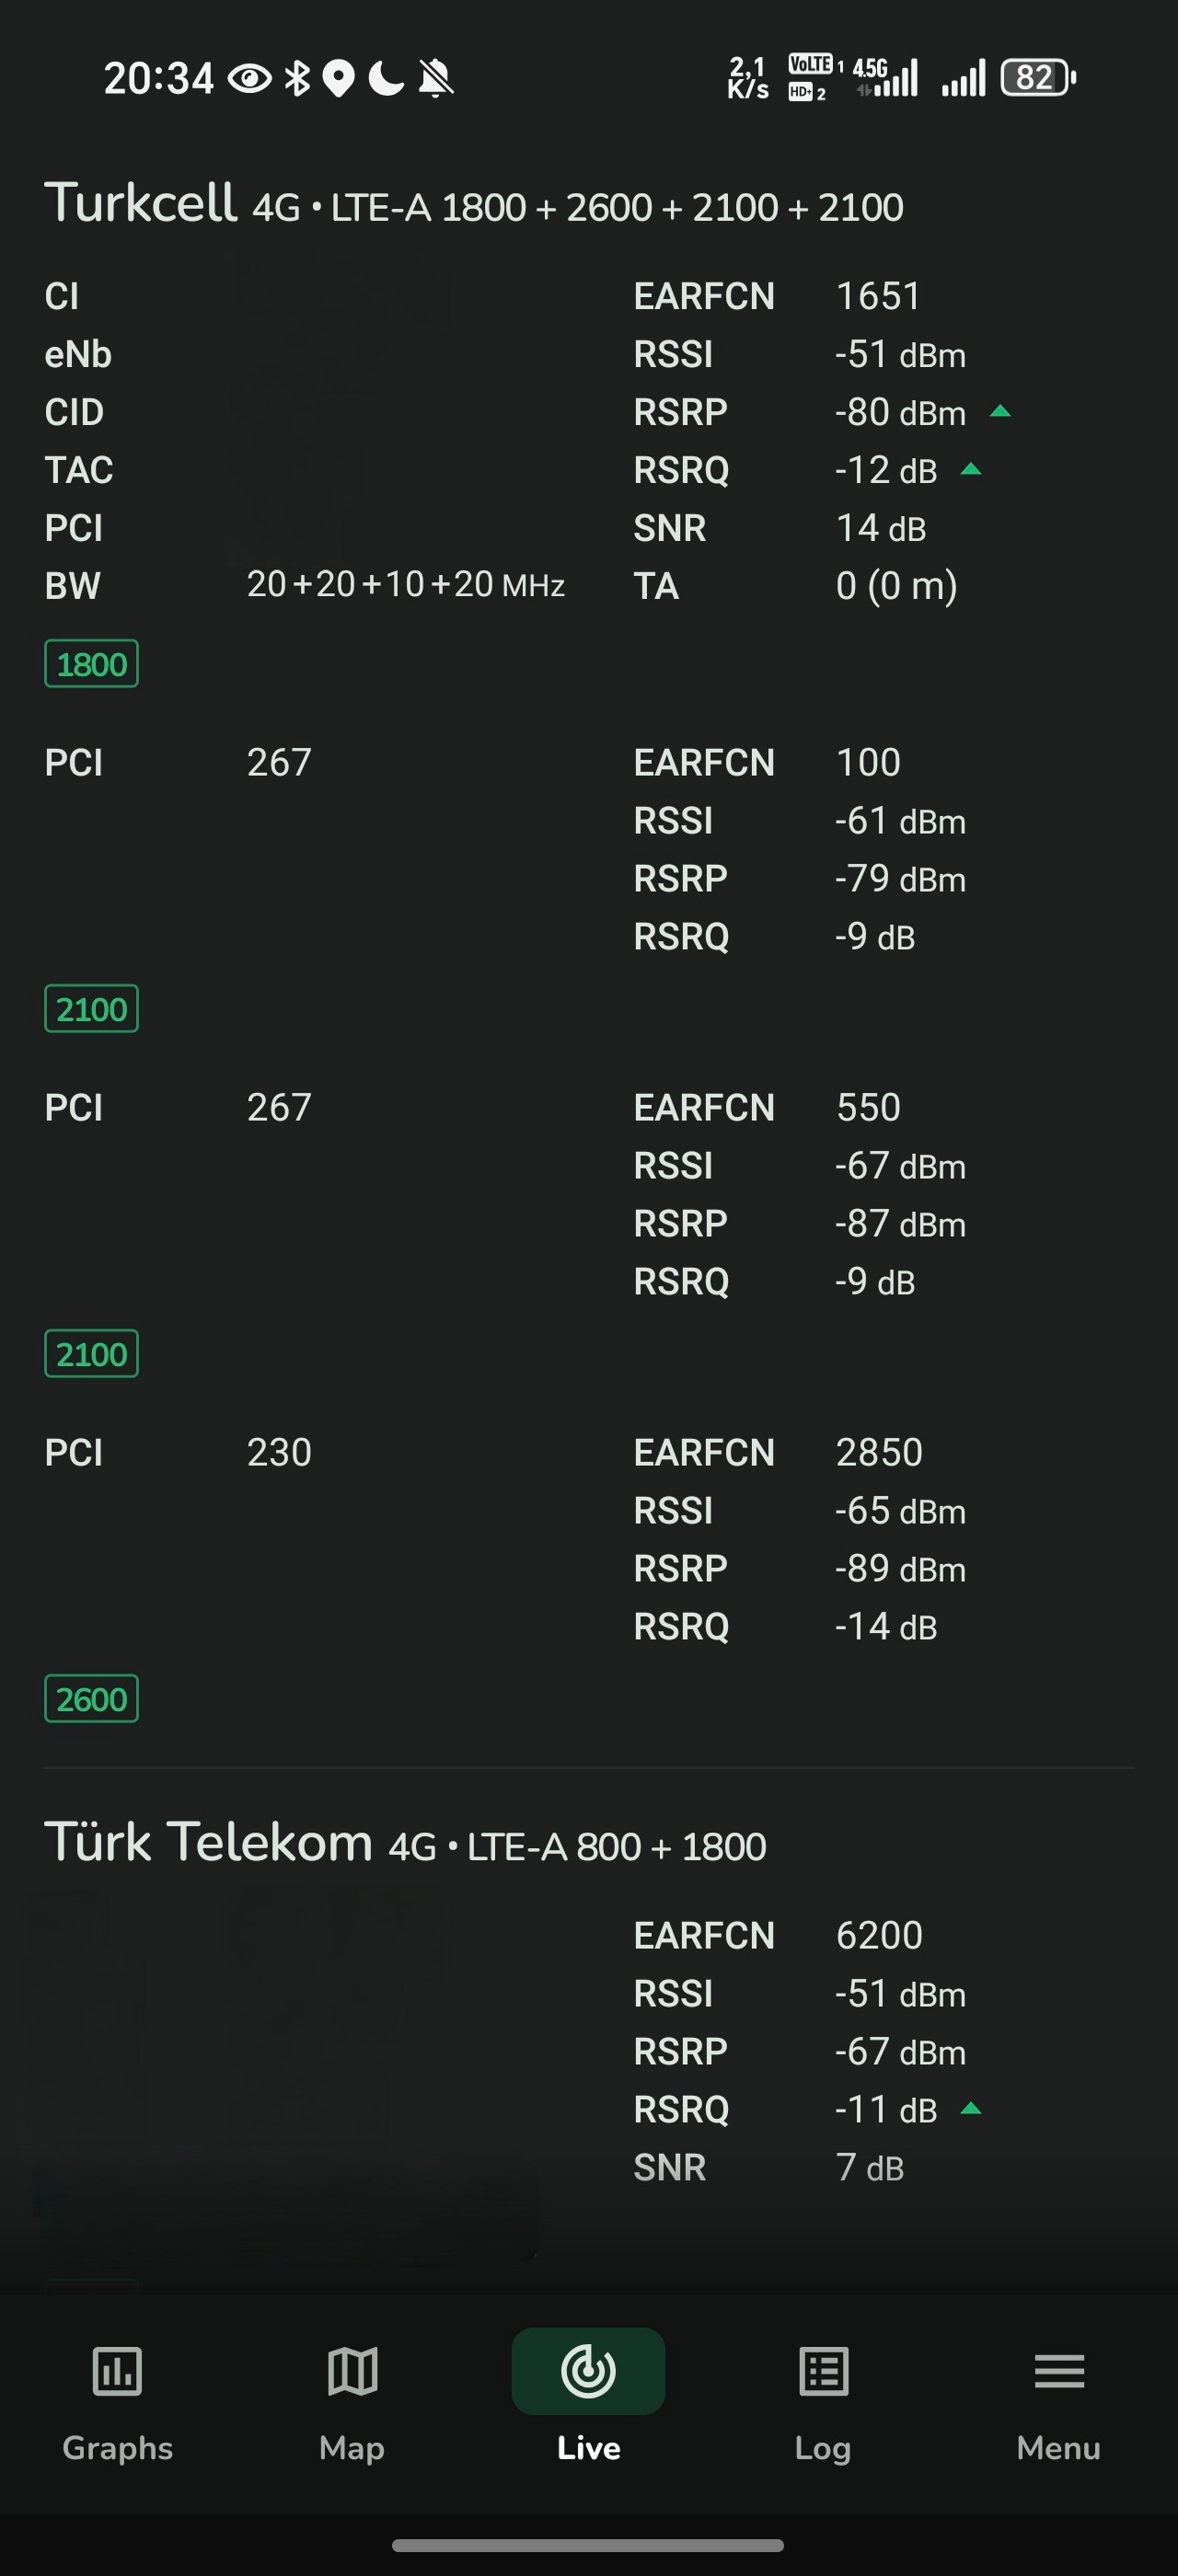Tap the Bluetooth status icon
1178x2576 pixels.
pos(297,77)
